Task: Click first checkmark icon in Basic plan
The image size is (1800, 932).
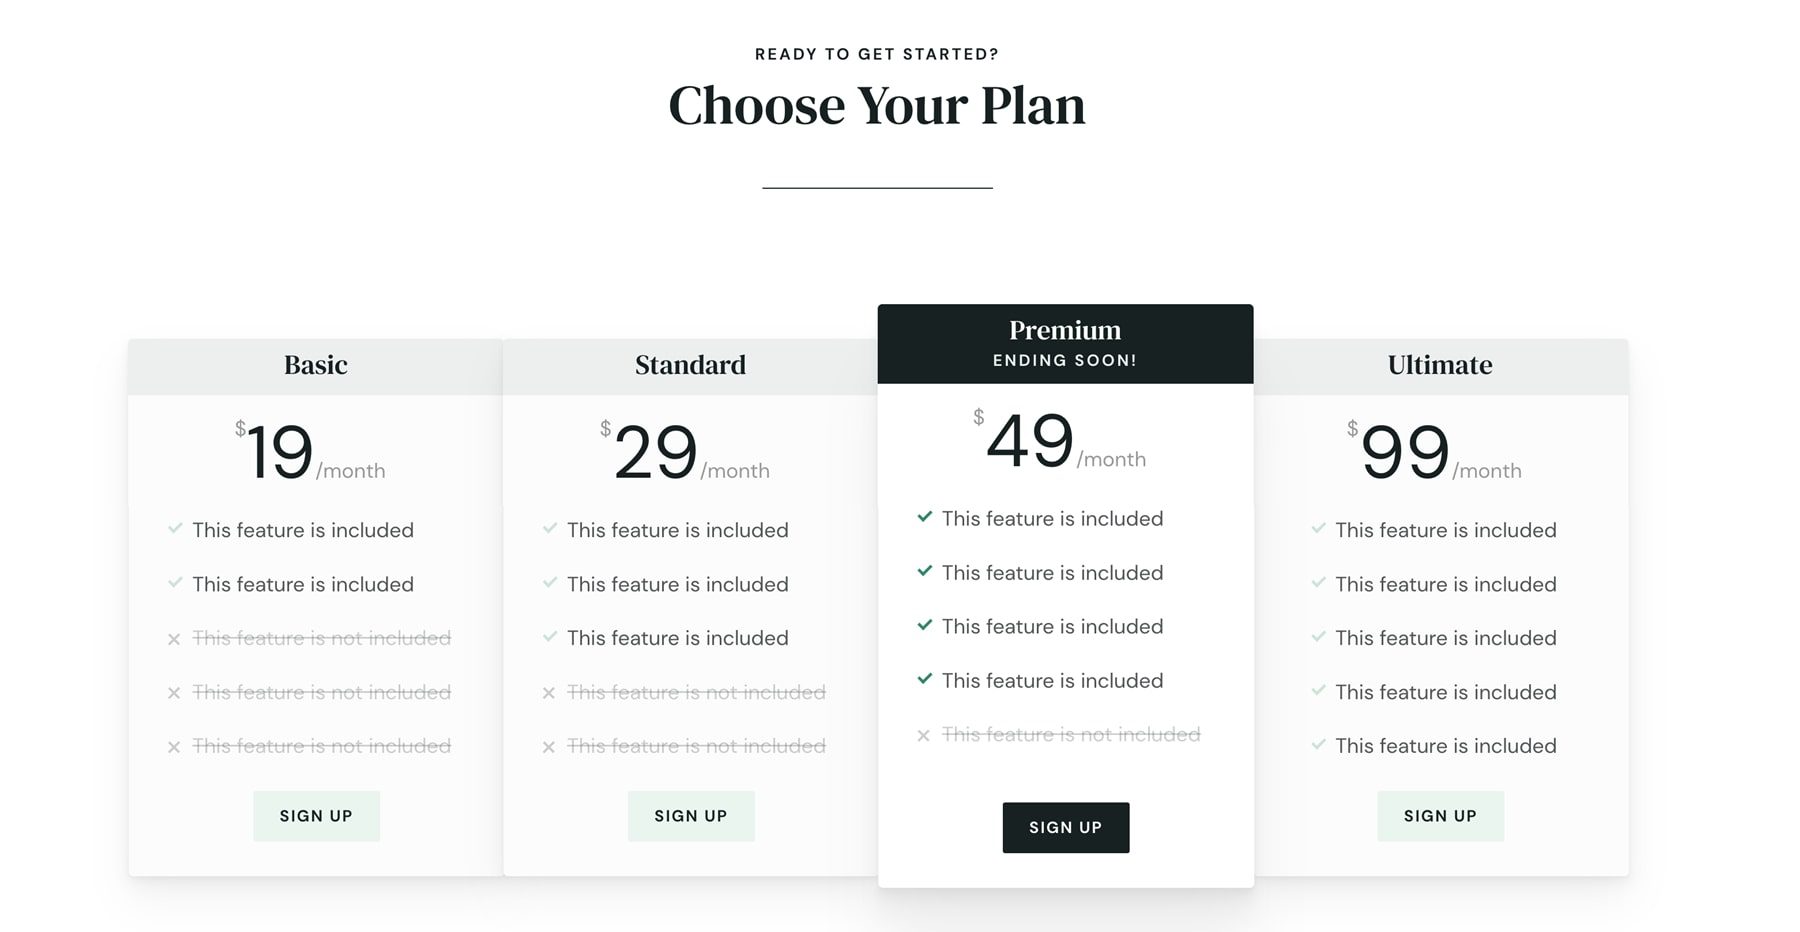Action: [175, 529]
